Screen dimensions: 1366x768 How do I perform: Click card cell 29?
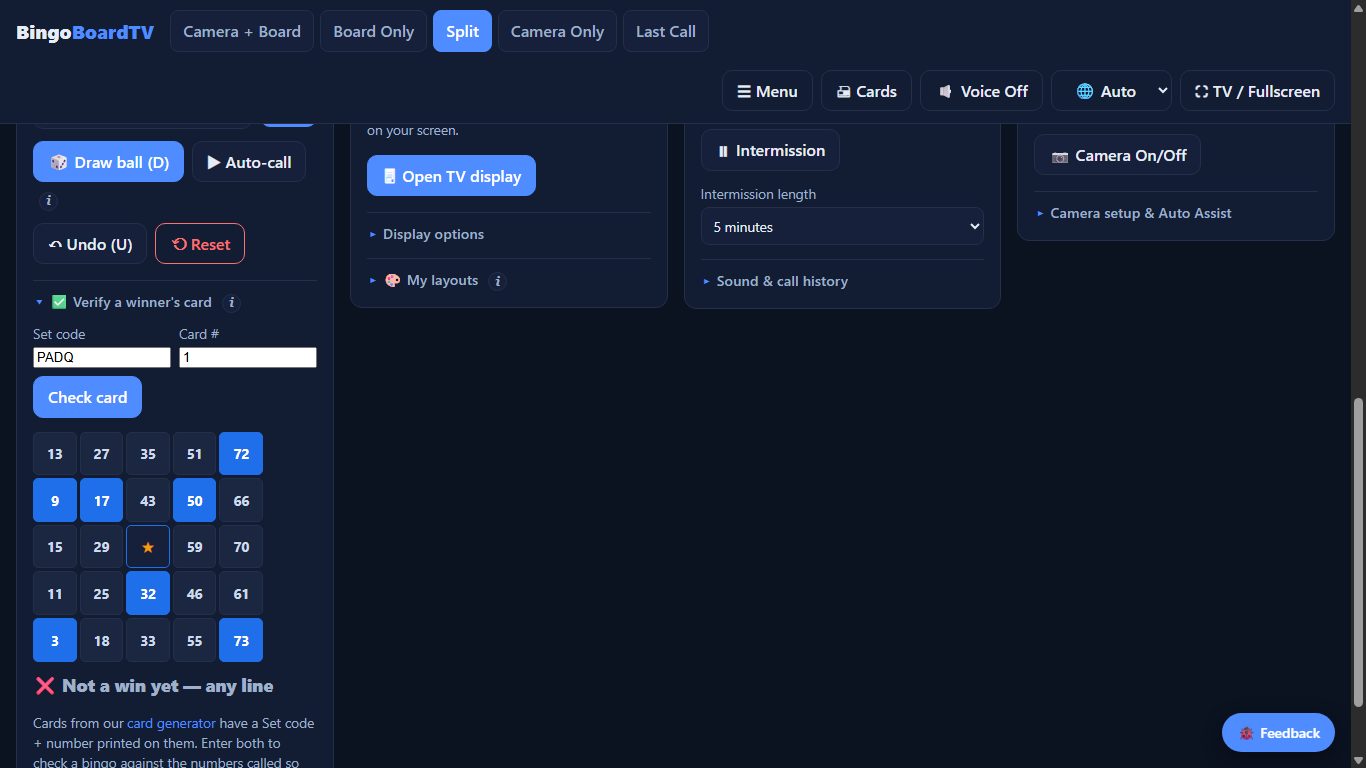[101, 547]
